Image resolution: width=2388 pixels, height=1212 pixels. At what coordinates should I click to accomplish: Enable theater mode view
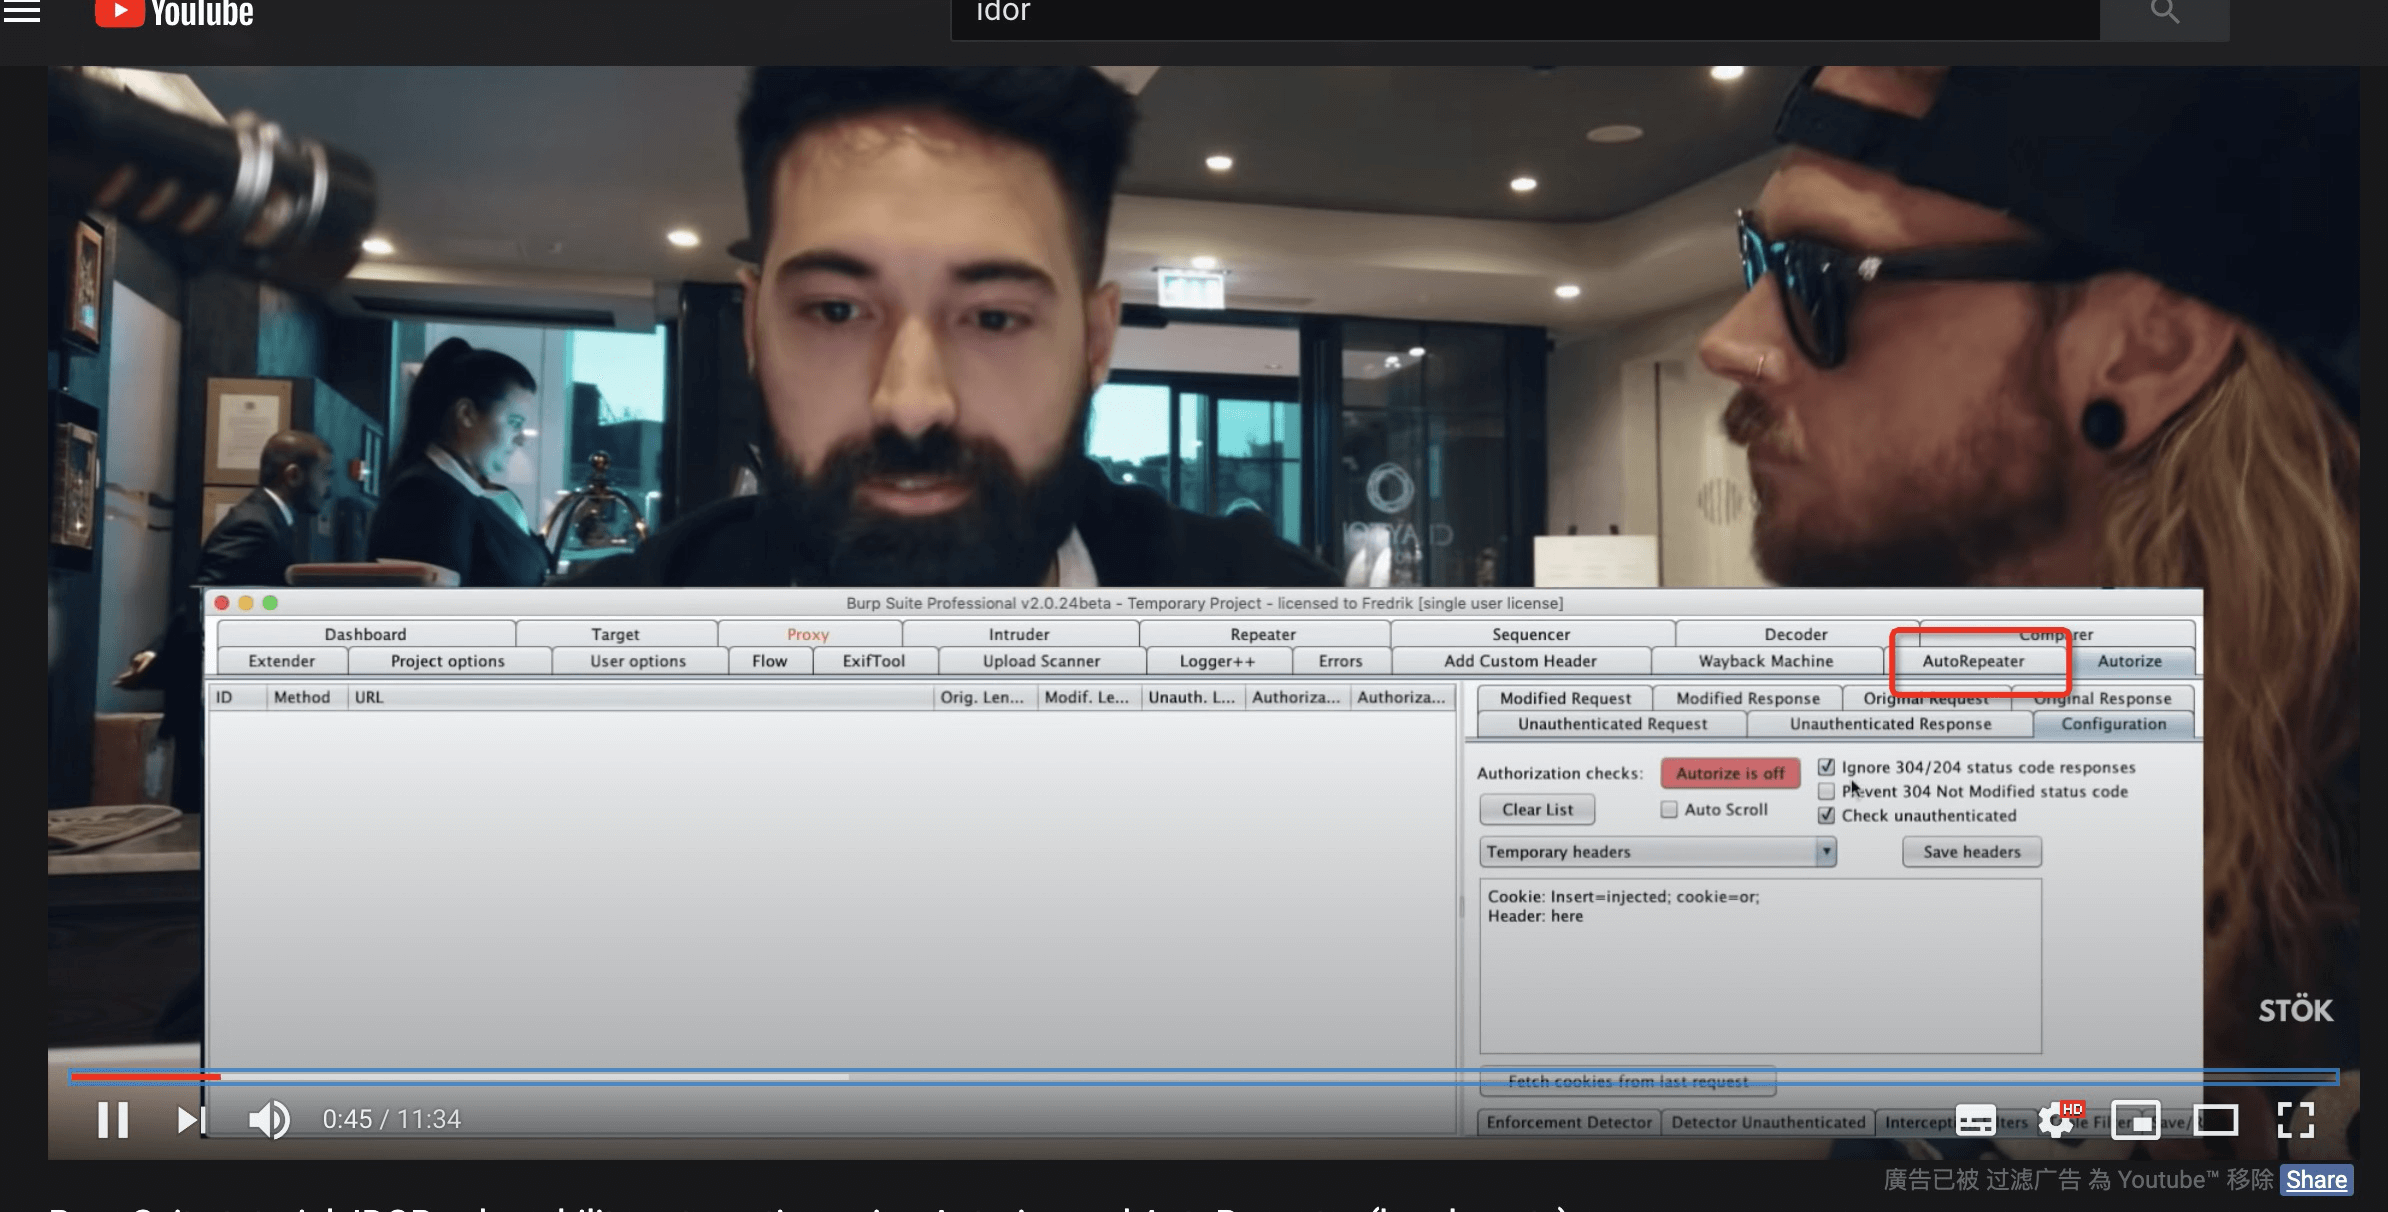pyautogui.click(x=2215, y=1120)
